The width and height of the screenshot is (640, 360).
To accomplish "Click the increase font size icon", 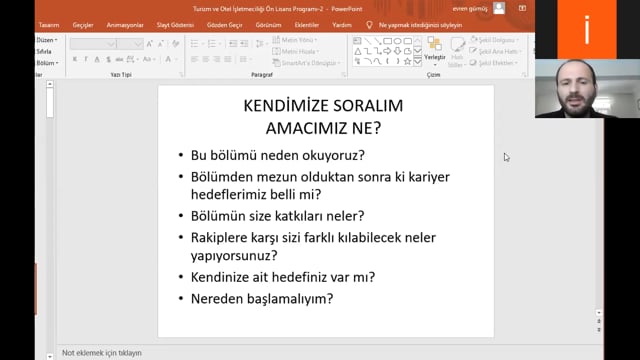I will click(x=150, y=44).
